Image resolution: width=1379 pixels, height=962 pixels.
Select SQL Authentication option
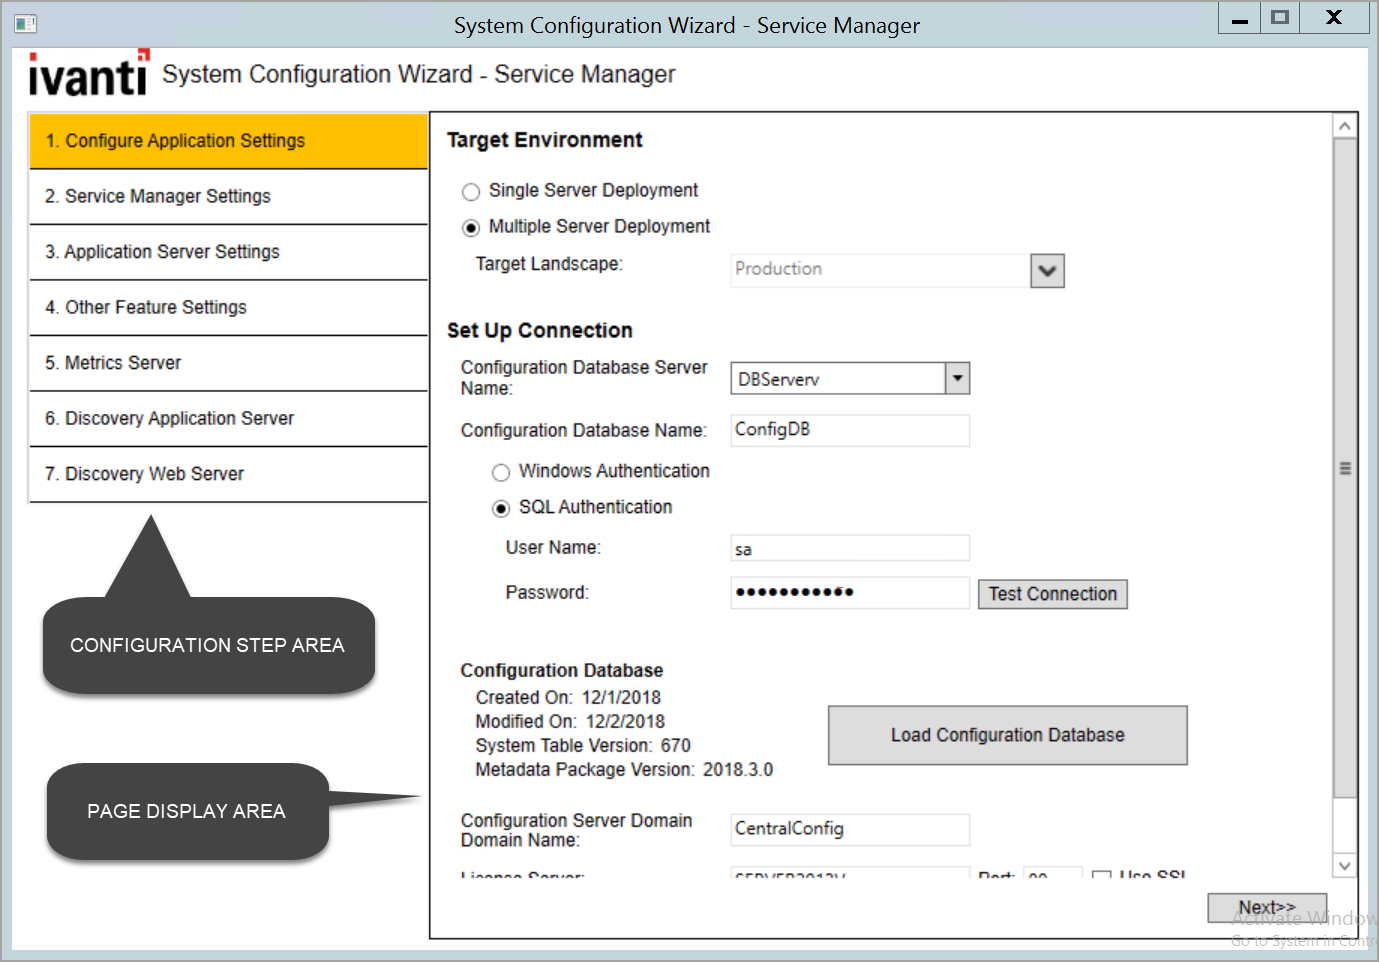pyautogui.click(x=501, y=508)
